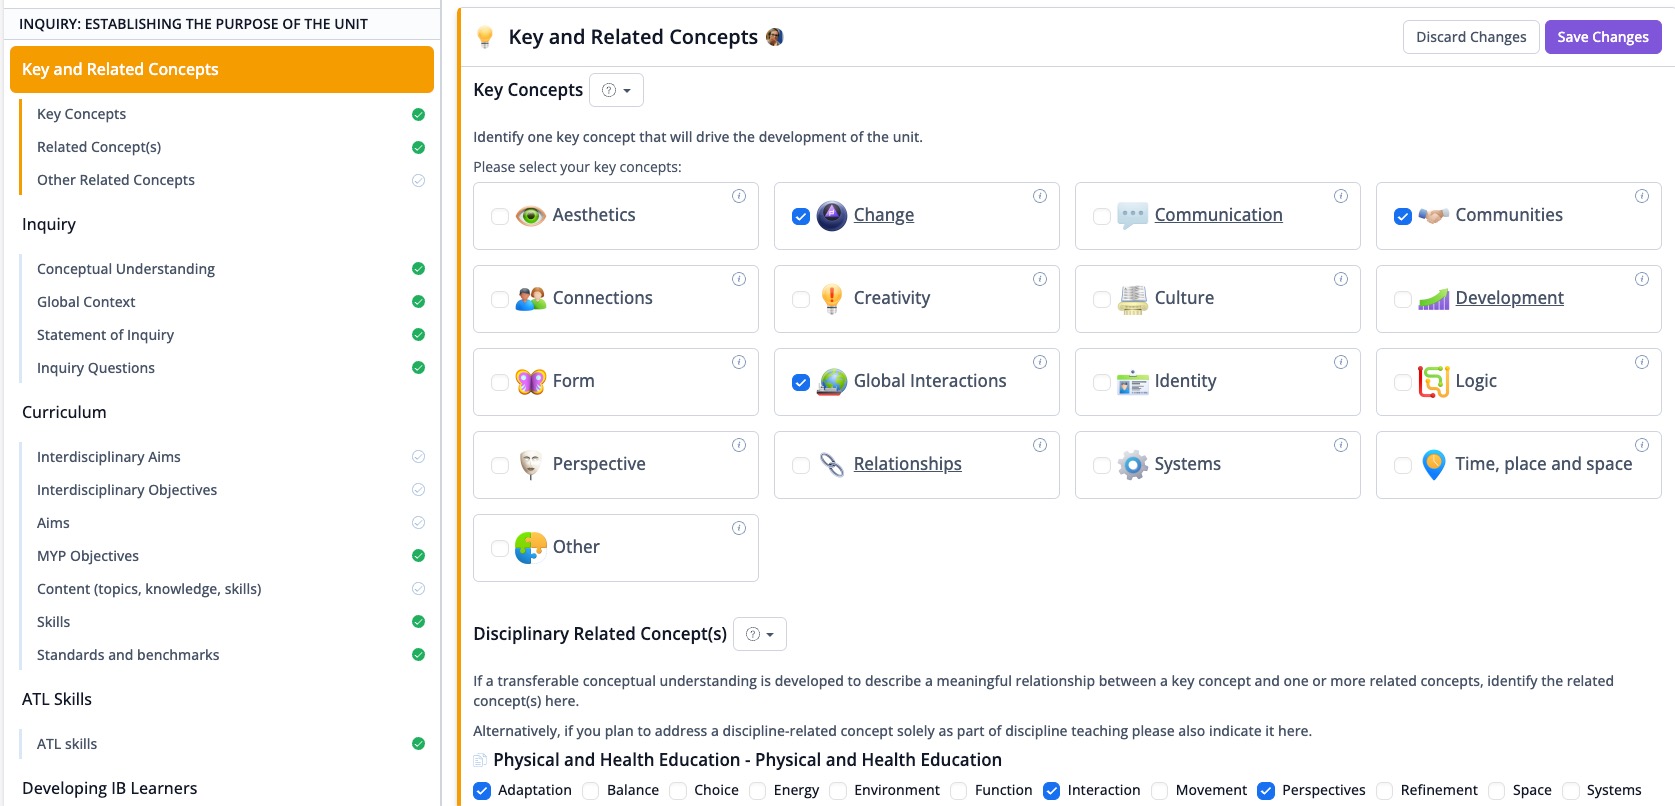
Task: Click the Time, place and space pin icon
Action: [x=1434, y=465]
